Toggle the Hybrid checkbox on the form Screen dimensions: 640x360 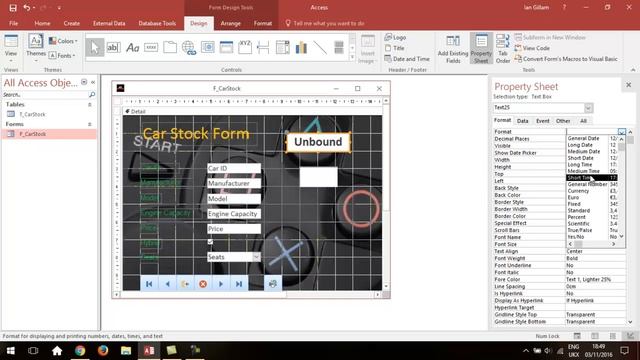pyautogui.click(x=210, y=242)
